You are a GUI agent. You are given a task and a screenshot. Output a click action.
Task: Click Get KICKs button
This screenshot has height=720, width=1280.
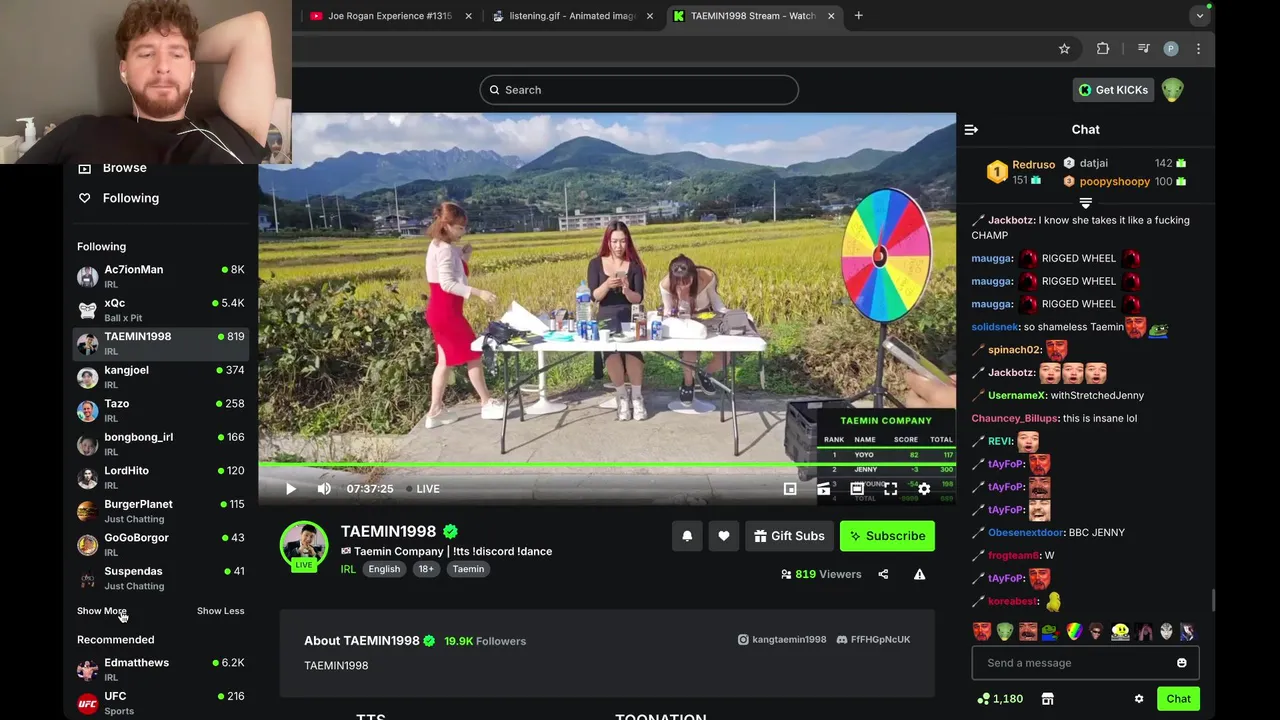pos(1113,90)
